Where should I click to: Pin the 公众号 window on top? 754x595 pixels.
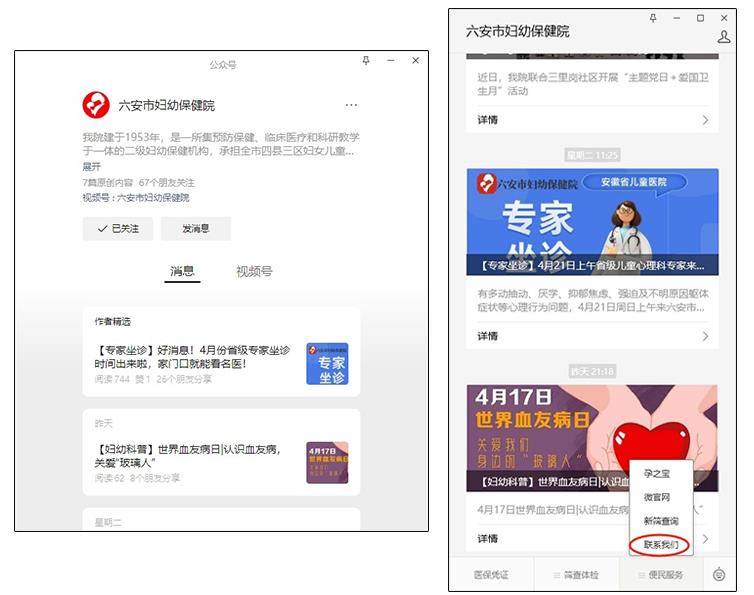pyautogui.click(x=366, y=61)
